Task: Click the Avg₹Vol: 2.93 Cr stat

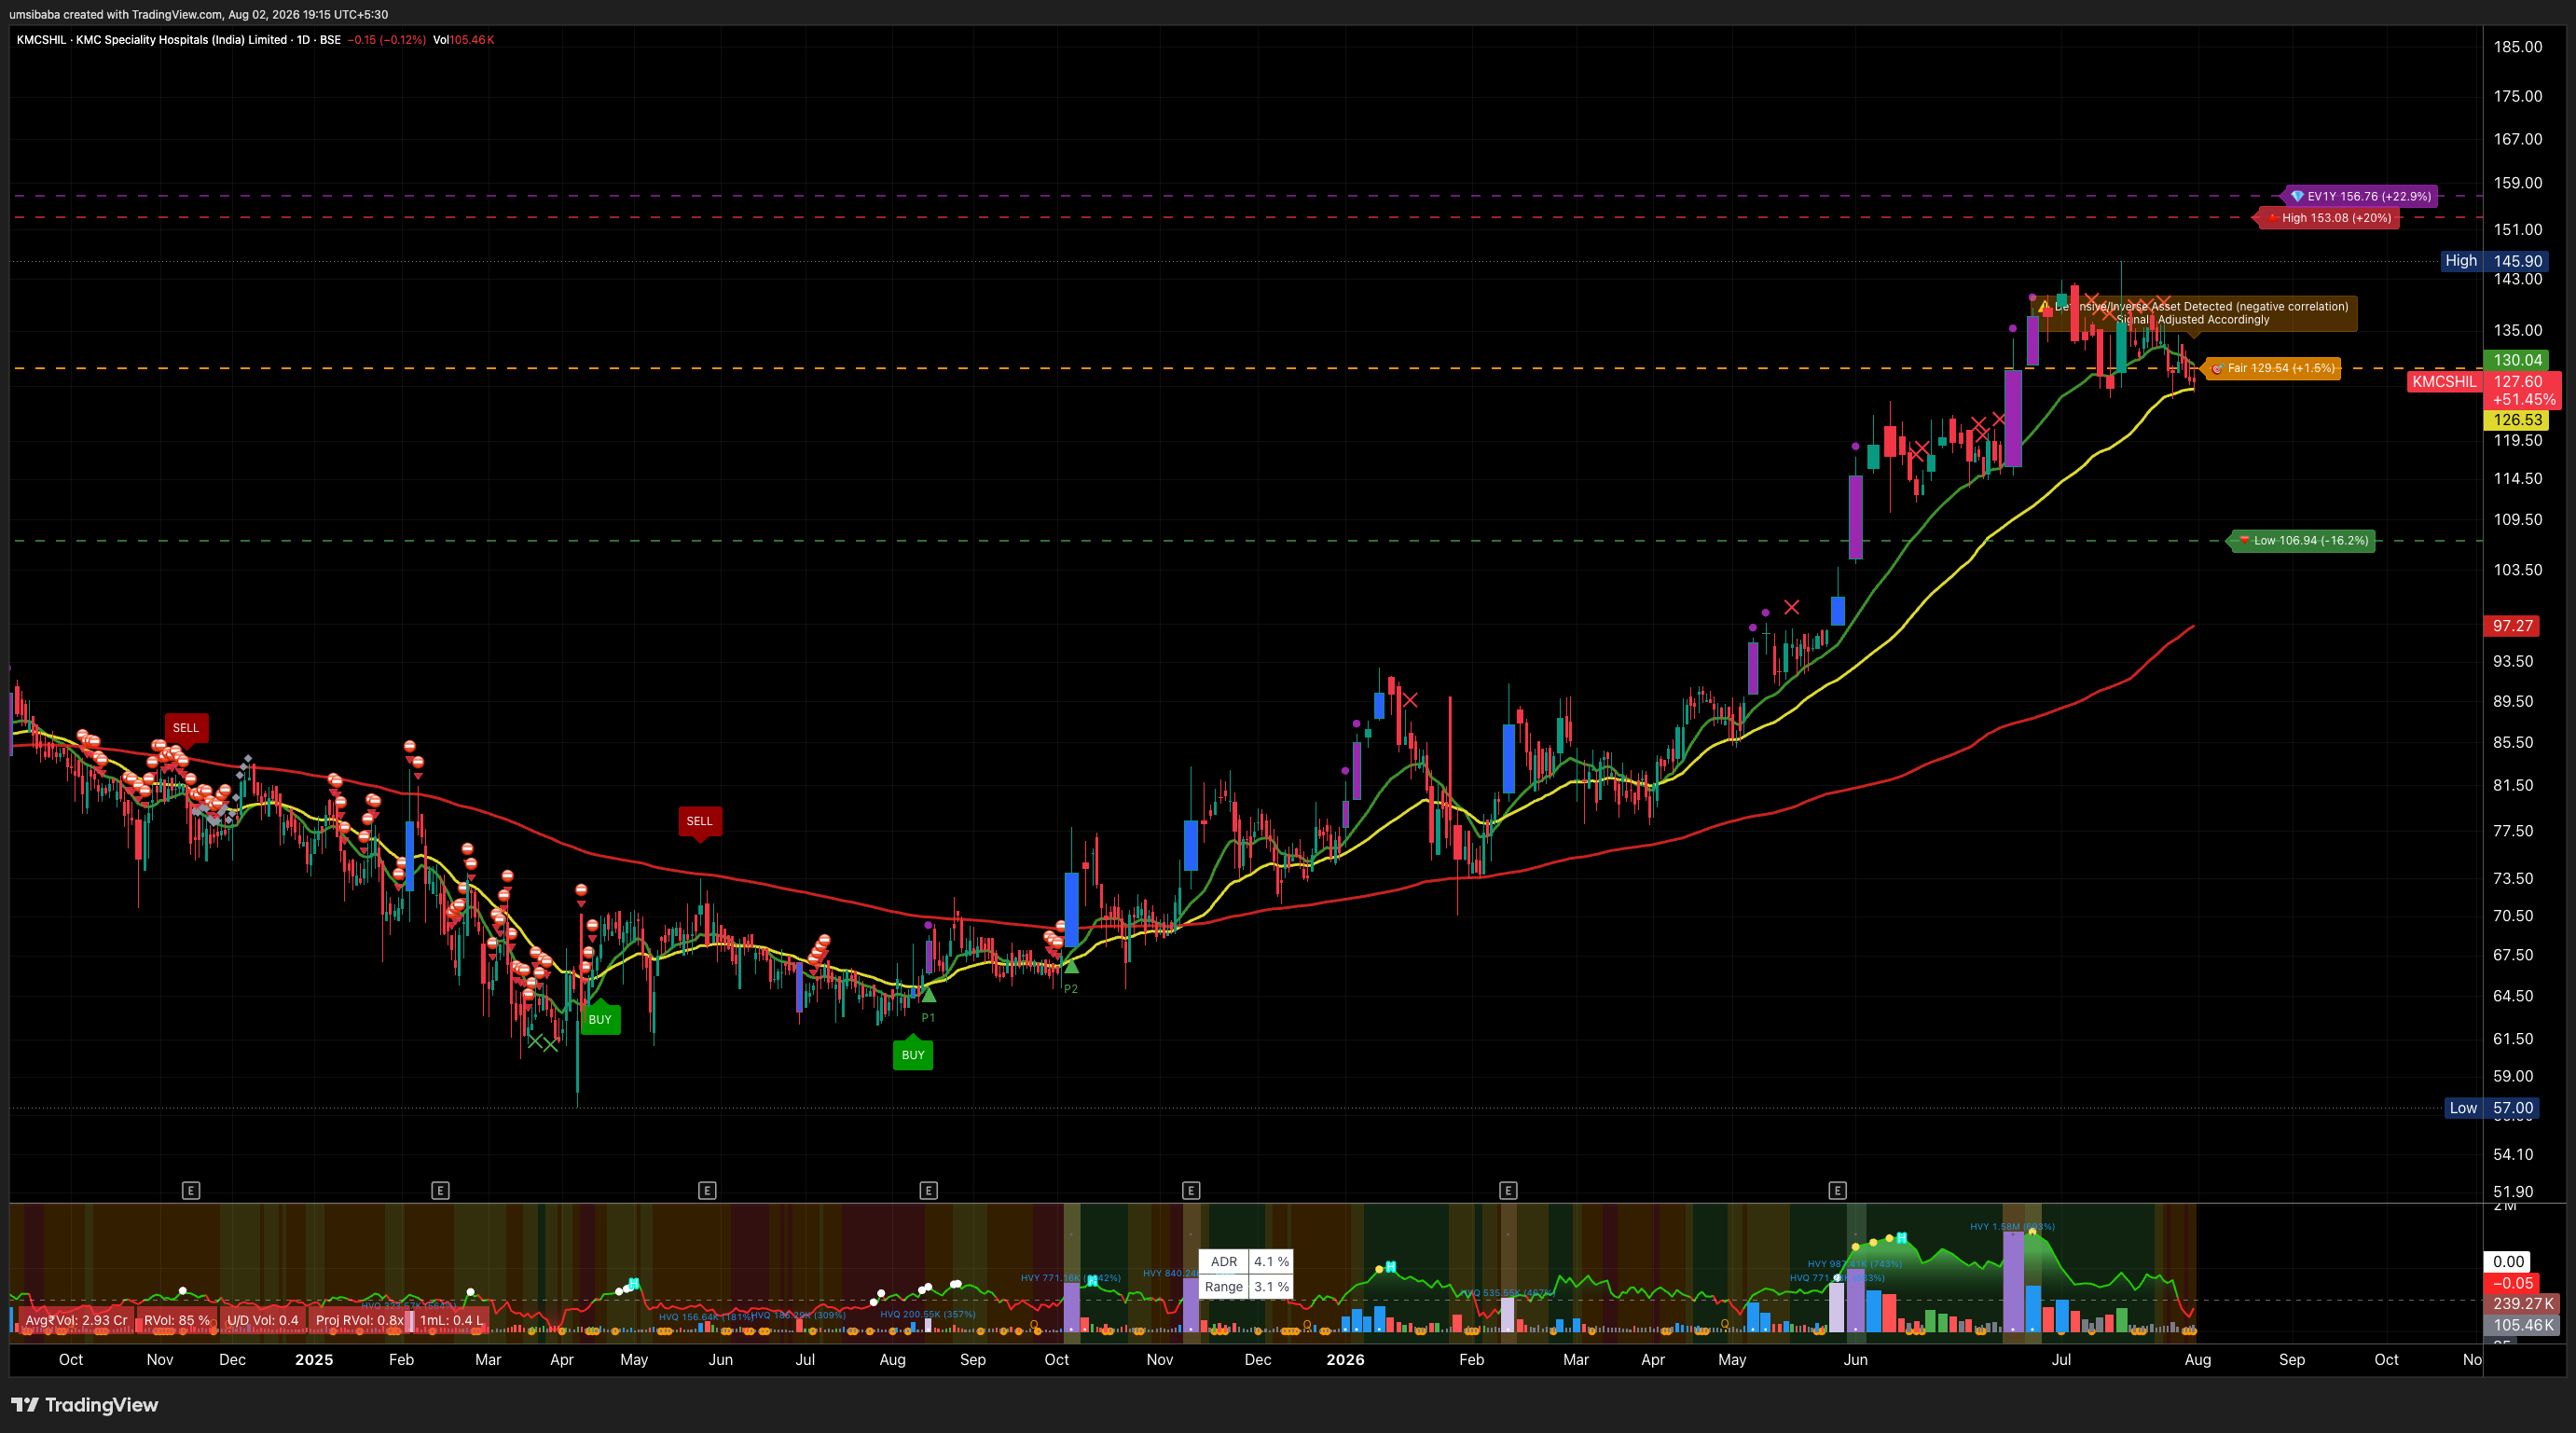Action: click(76, 1320)
